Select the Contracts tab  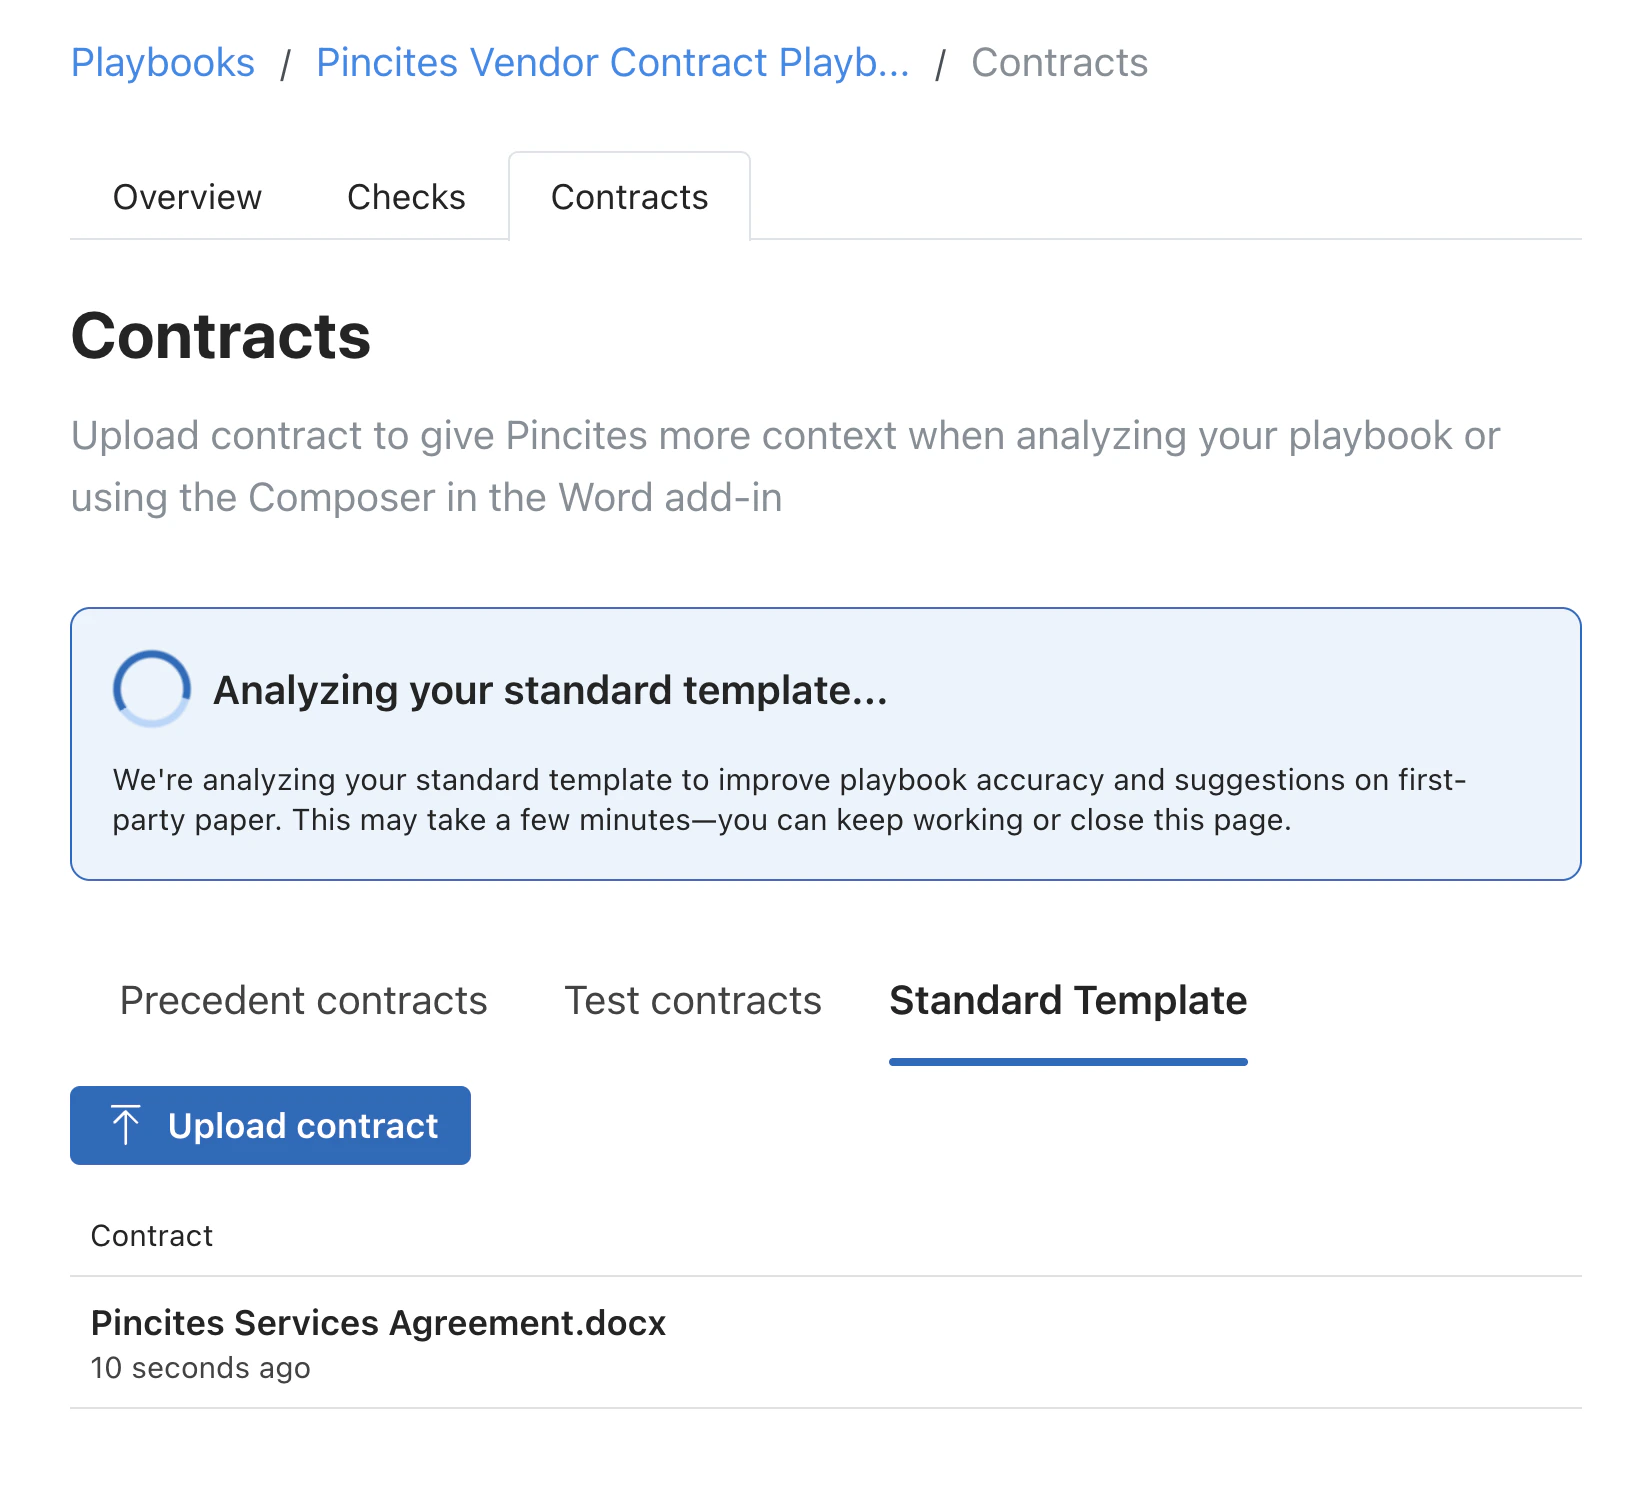pos(629,197)
